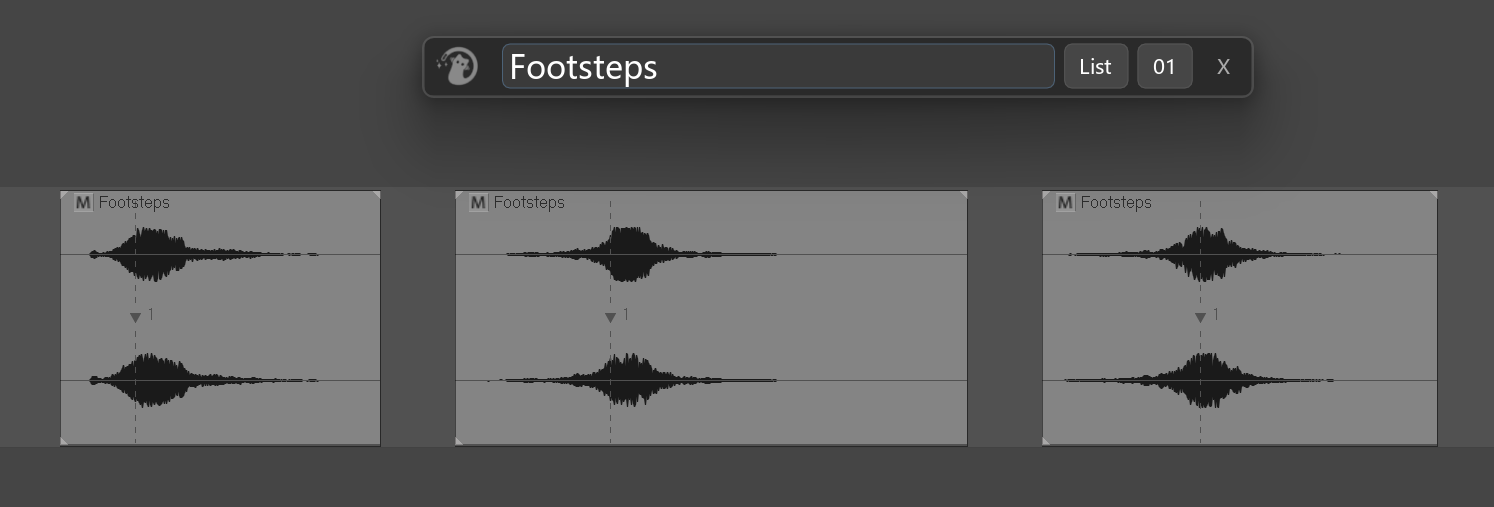Mute the first Footsteps clip with M
The height and width of the screenshot is (507, 1494).
[83, 203]
